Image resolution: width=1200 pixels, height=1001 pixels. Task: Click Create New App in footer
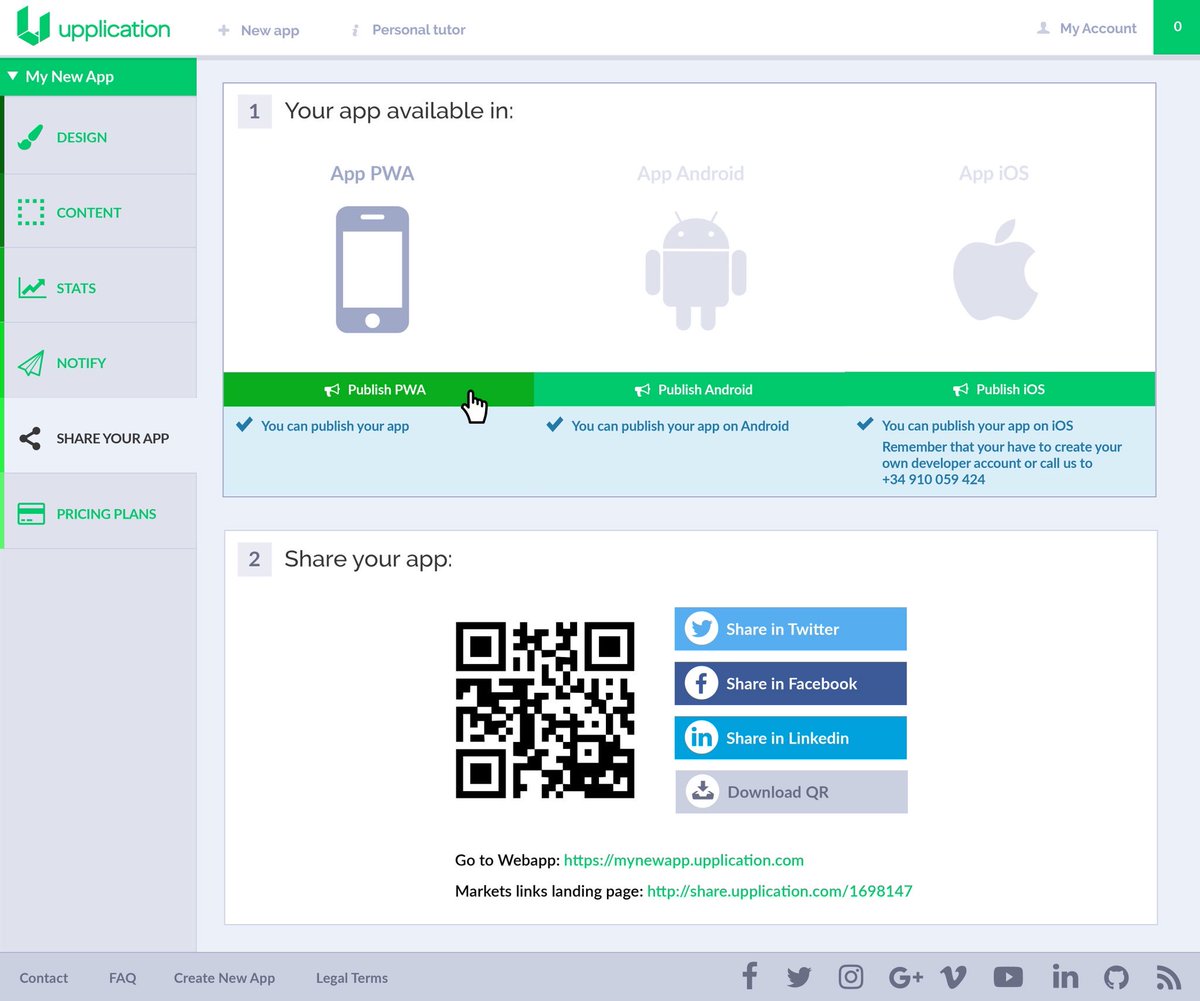[224, 978]
